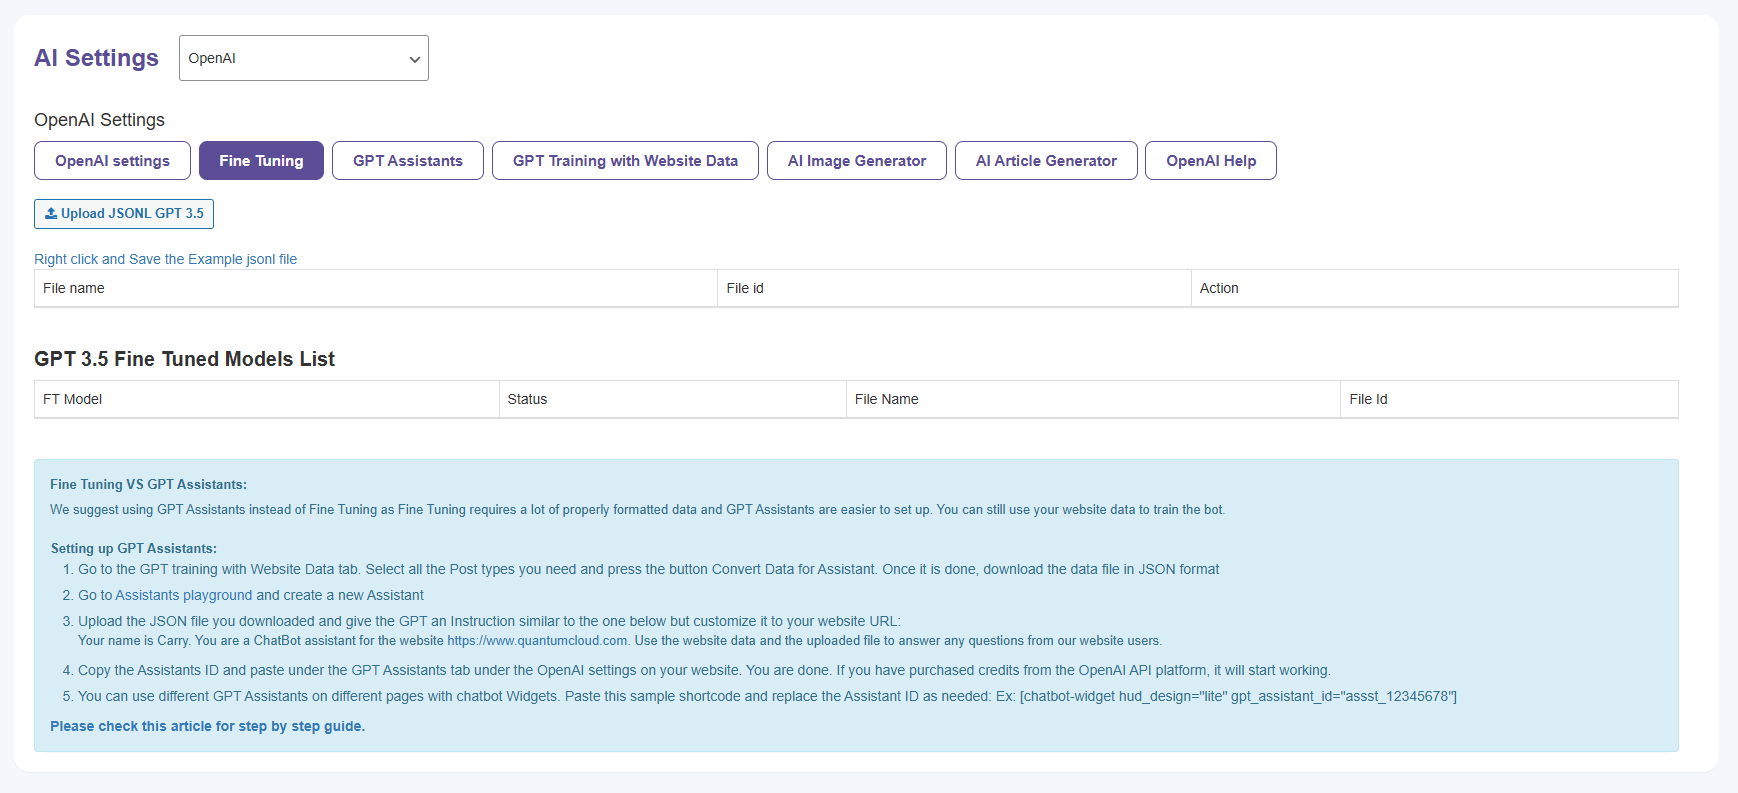
Task: Open the Example jsonl file link
Action: pyautogui.click(x=165, y=259)
